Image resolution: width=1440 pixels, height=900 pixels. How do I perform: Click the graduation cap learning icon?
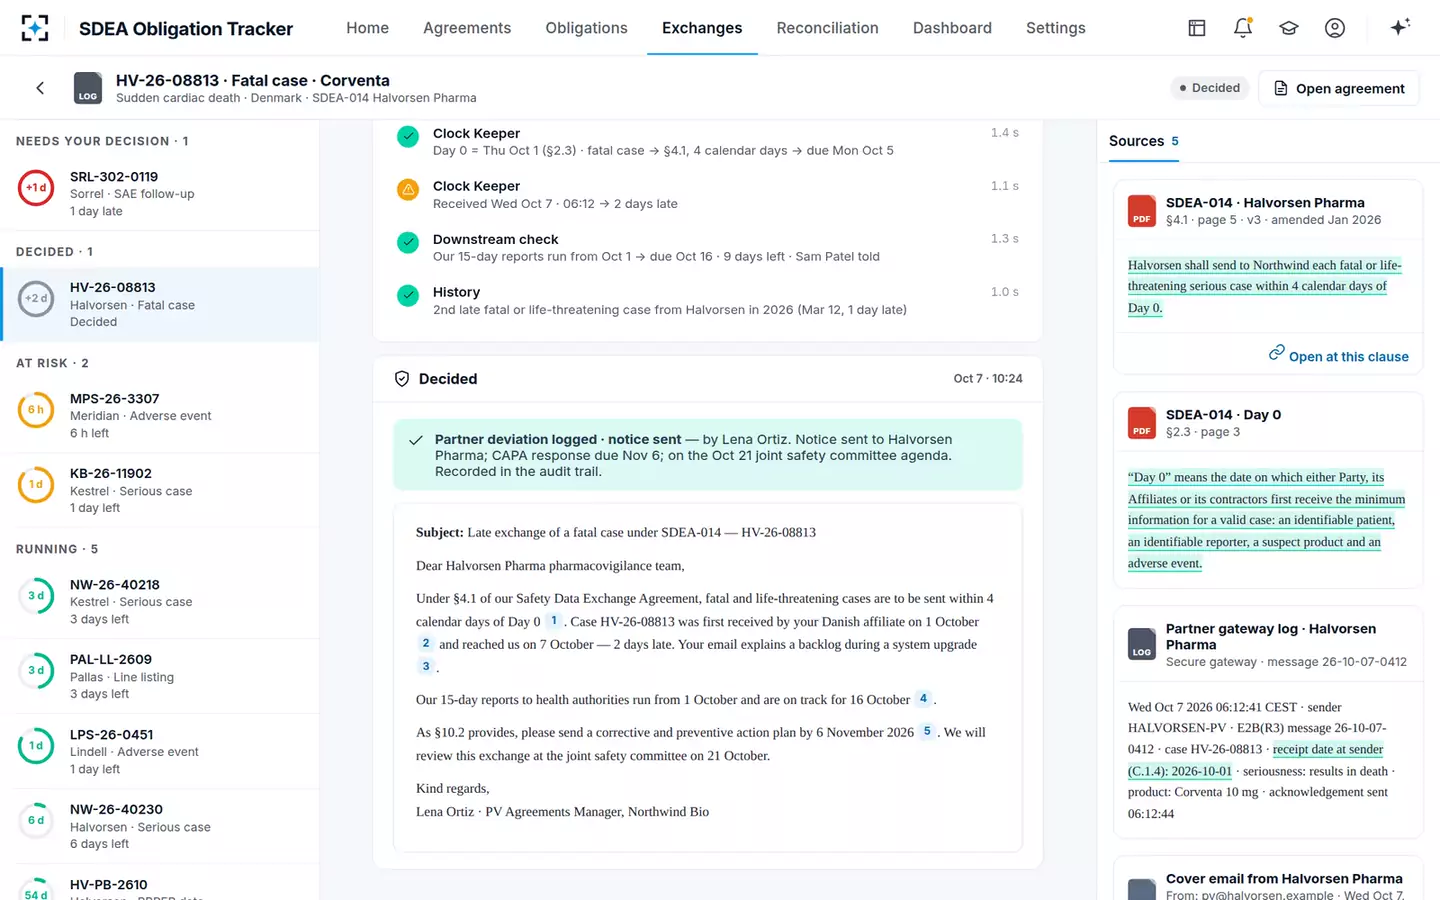[1289, 28]
